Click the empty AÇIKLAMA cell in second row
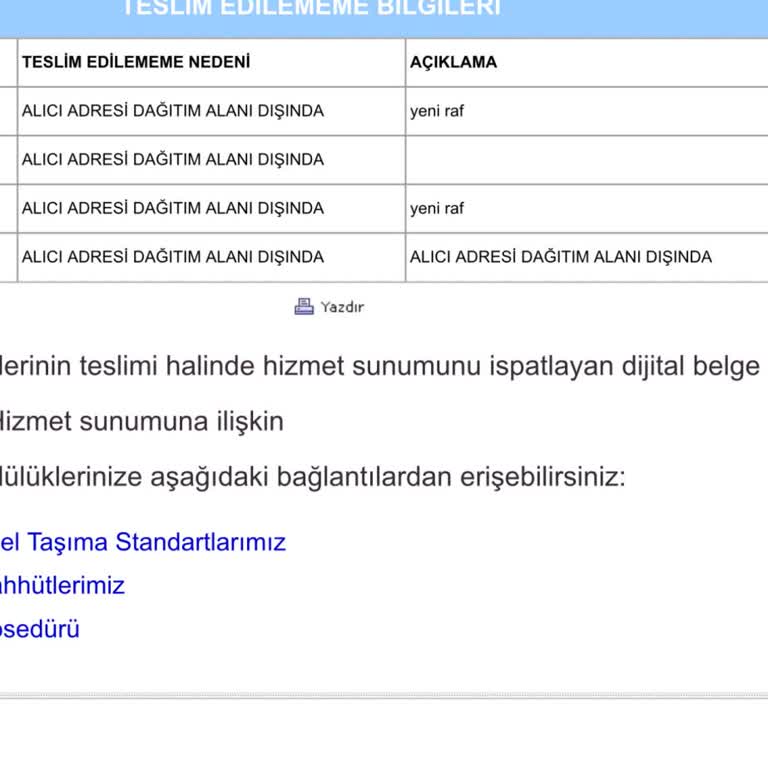Screen dimensions: 768x768 pyautogui.click(x=587, y=160)
